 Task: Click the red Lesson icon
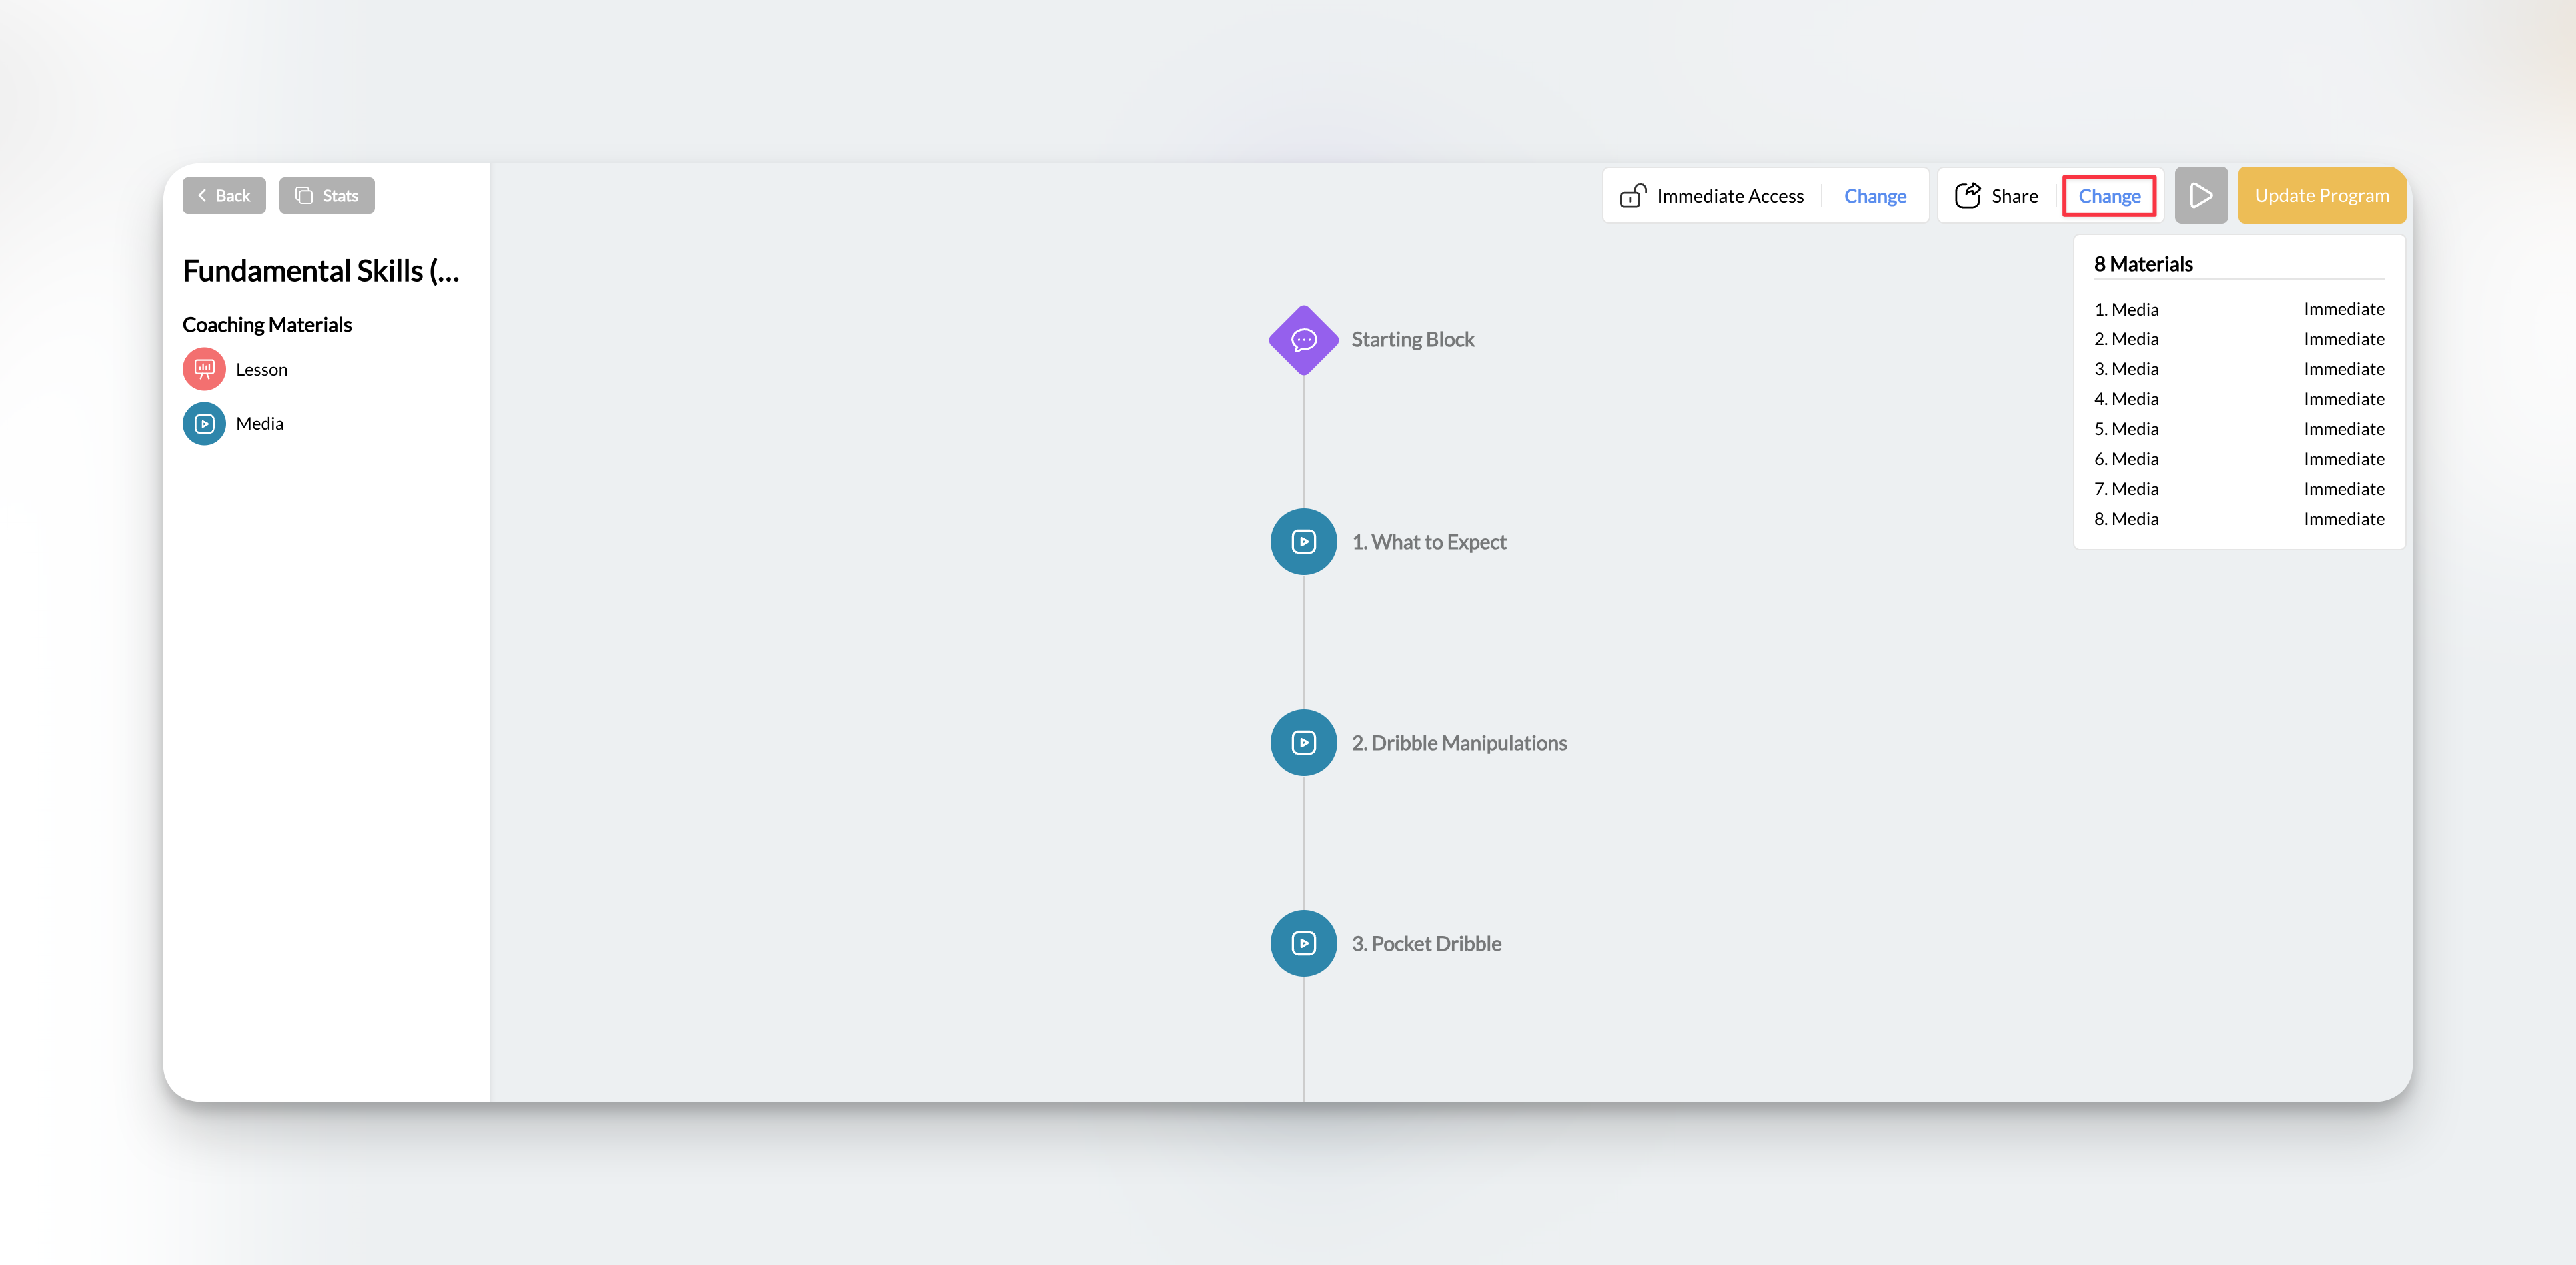[204, 369]
